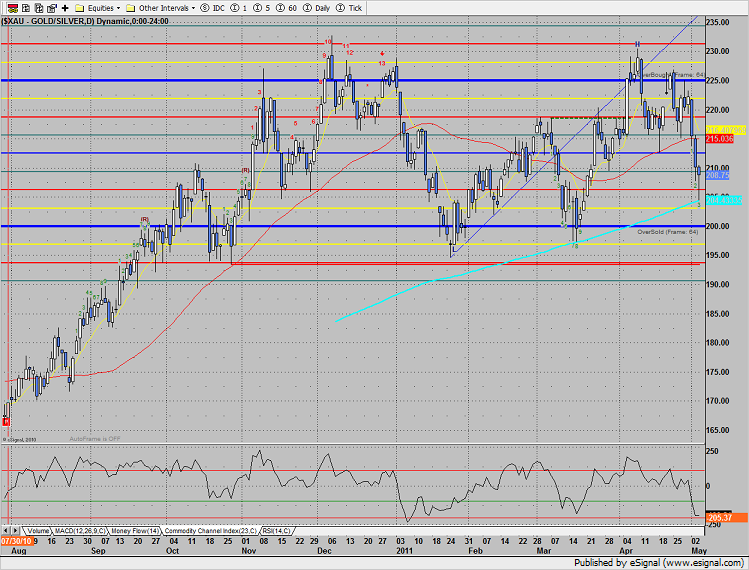749x570 pixels.
Task: Click the May month label on axis
Action: [x=699, y=550]
